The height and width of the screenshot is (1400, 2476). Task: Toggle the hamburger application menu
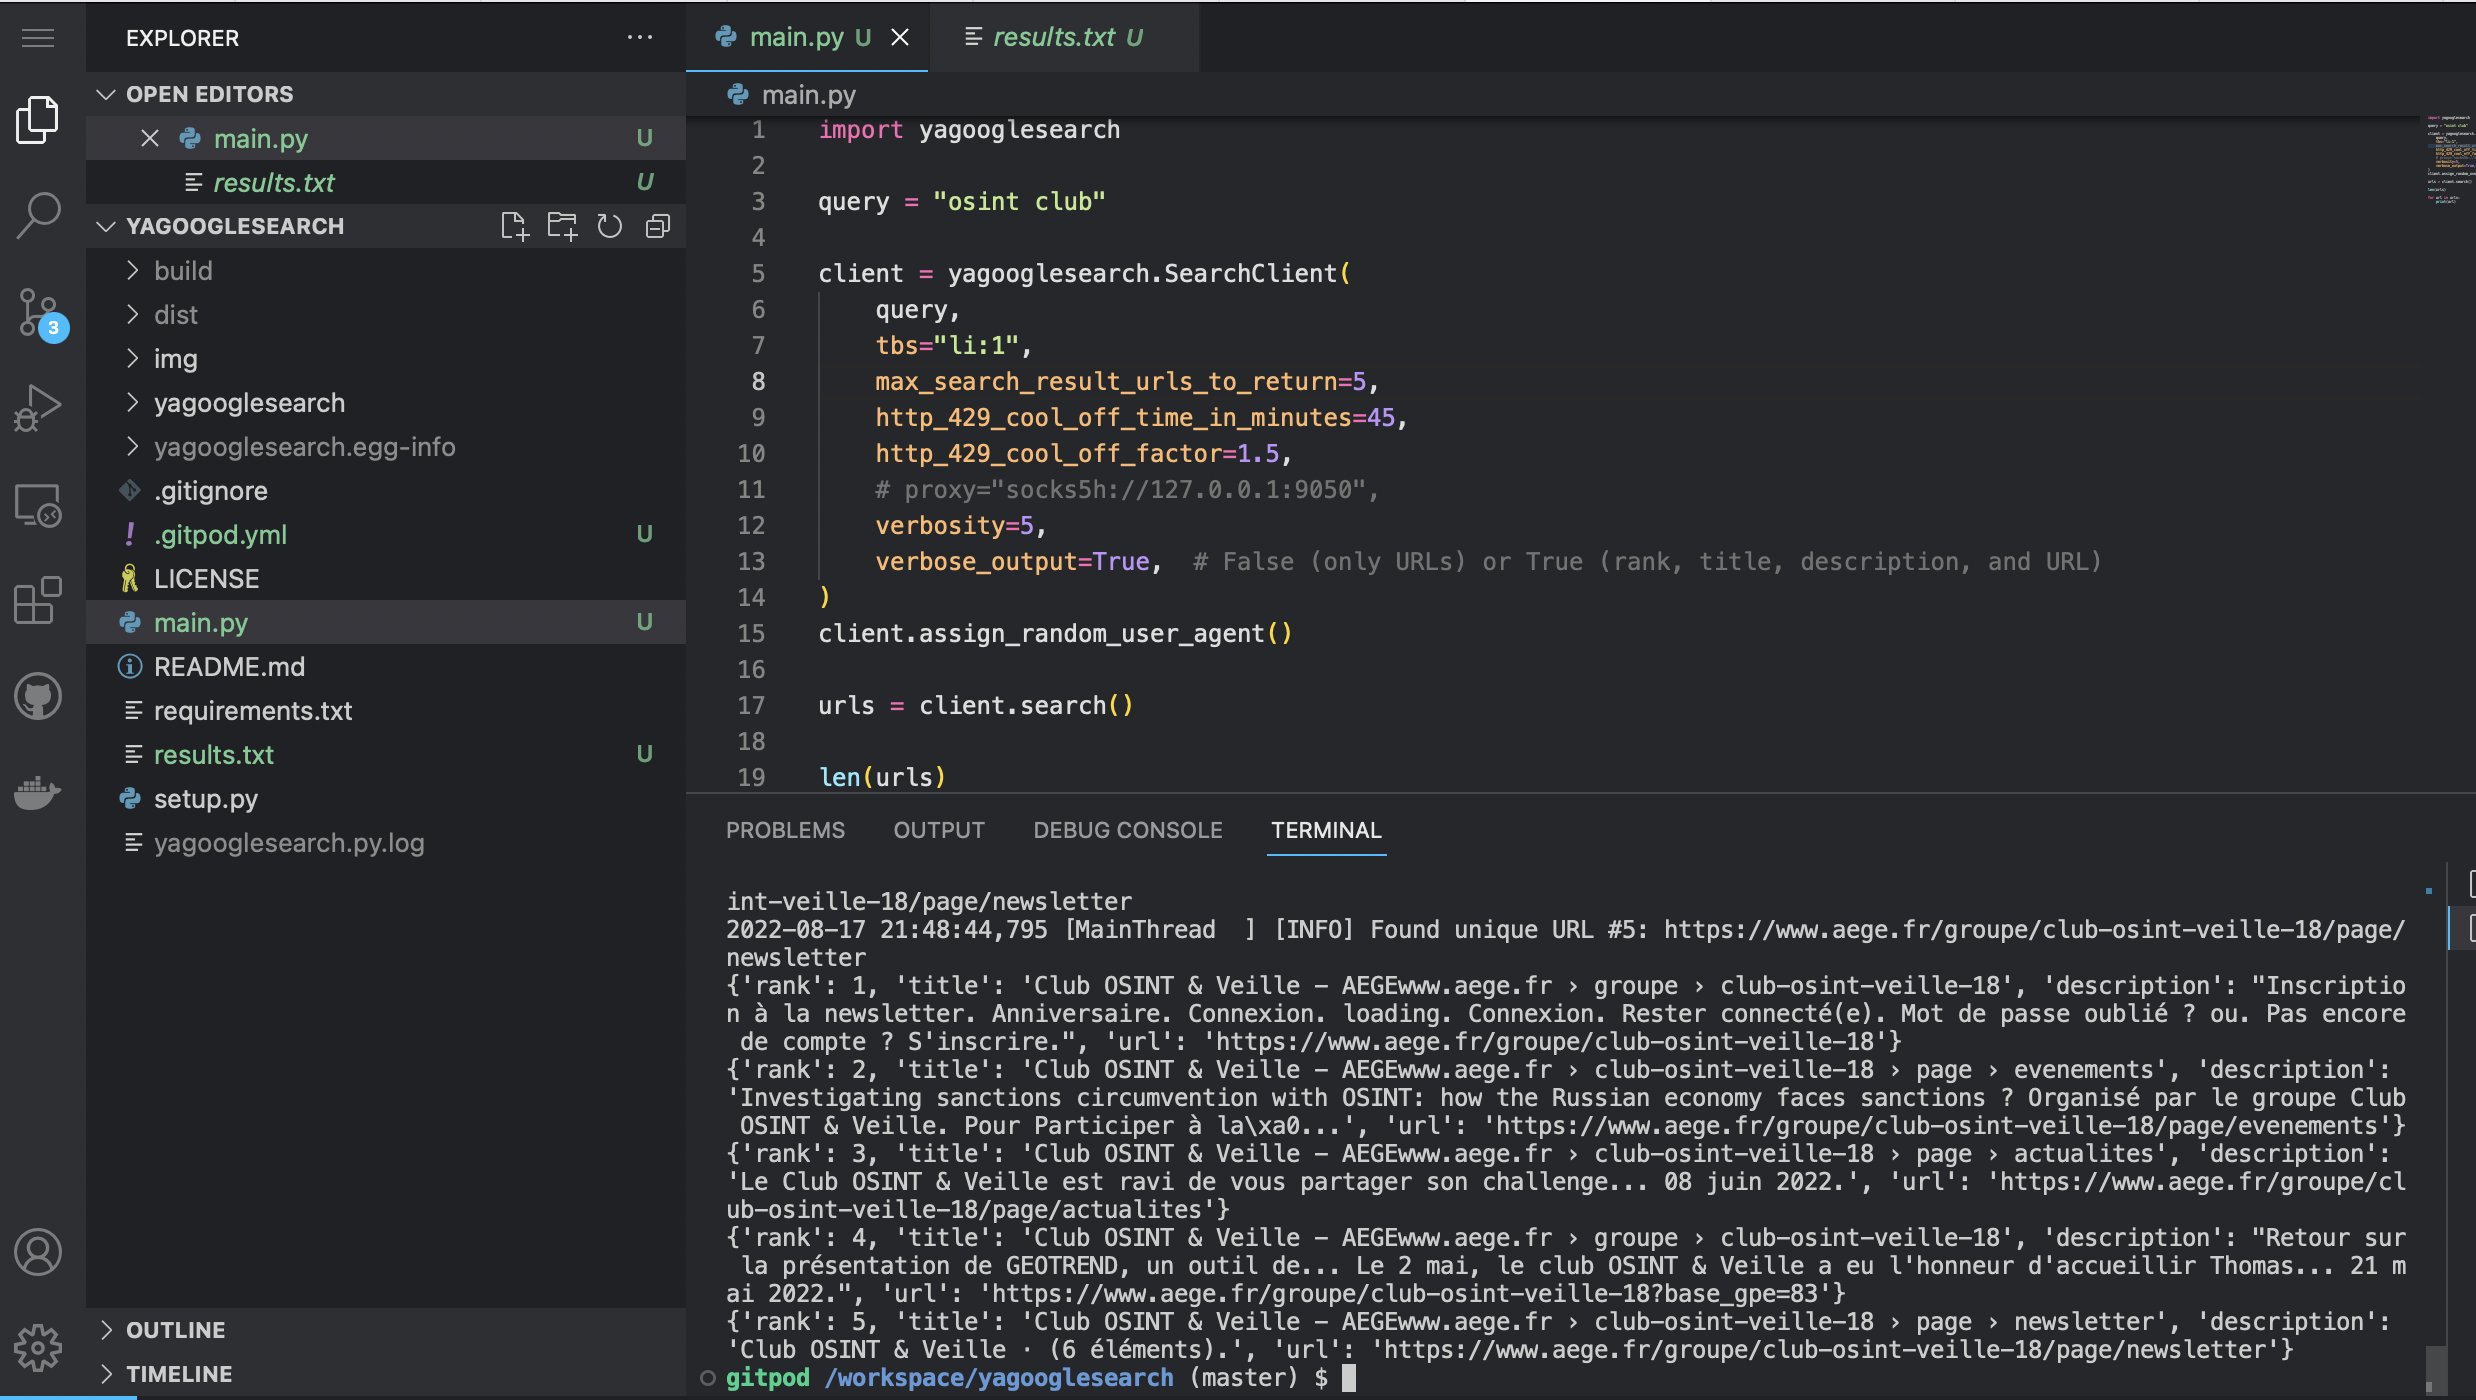click(x=39, y=38)
